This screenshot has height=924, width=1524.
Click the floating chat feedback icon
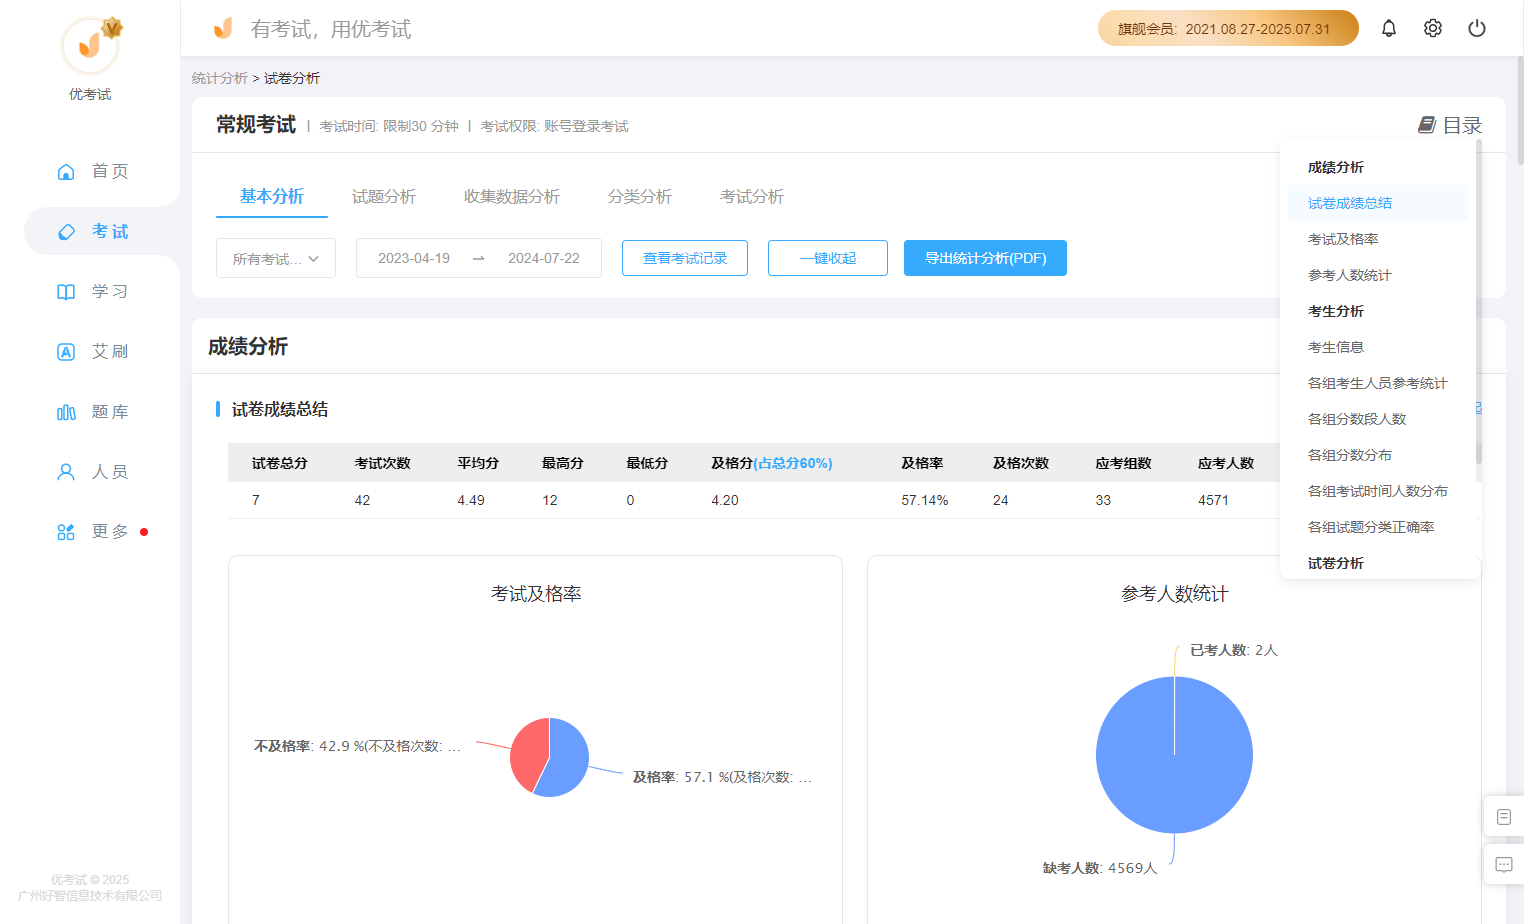click(1503, 864)
